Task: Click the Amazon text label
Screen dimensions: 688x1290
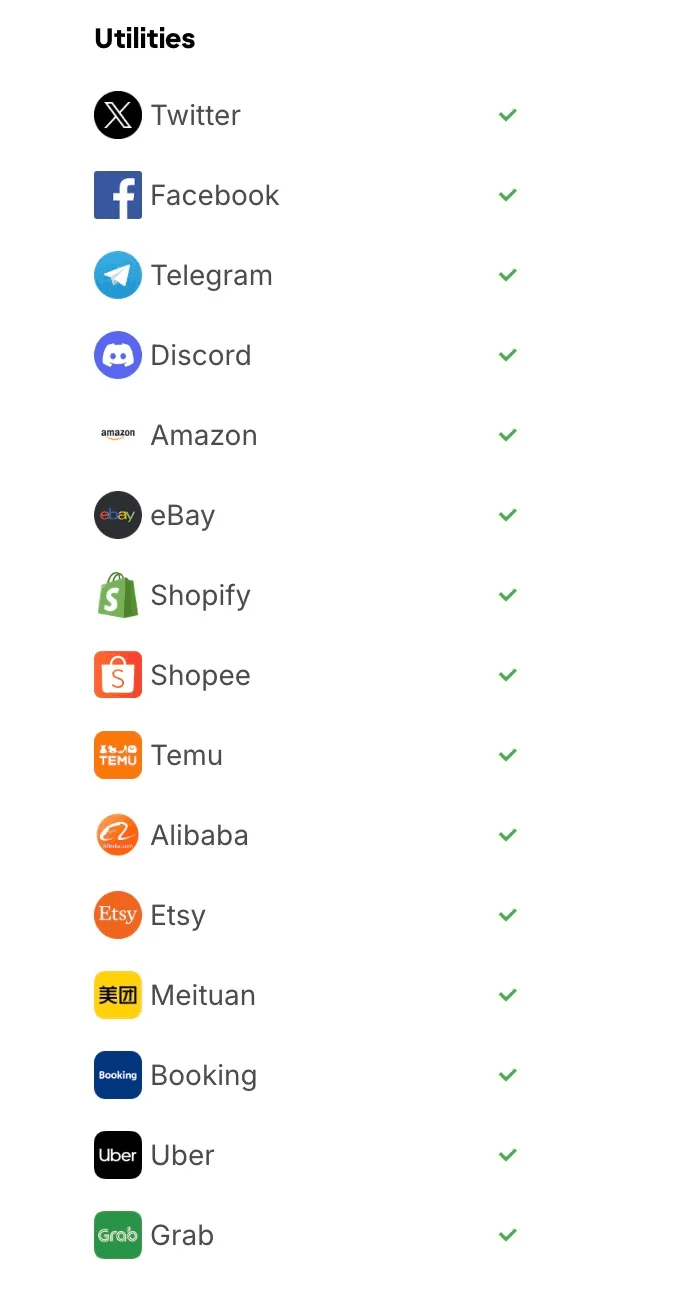Action: (x=204, y=435)
